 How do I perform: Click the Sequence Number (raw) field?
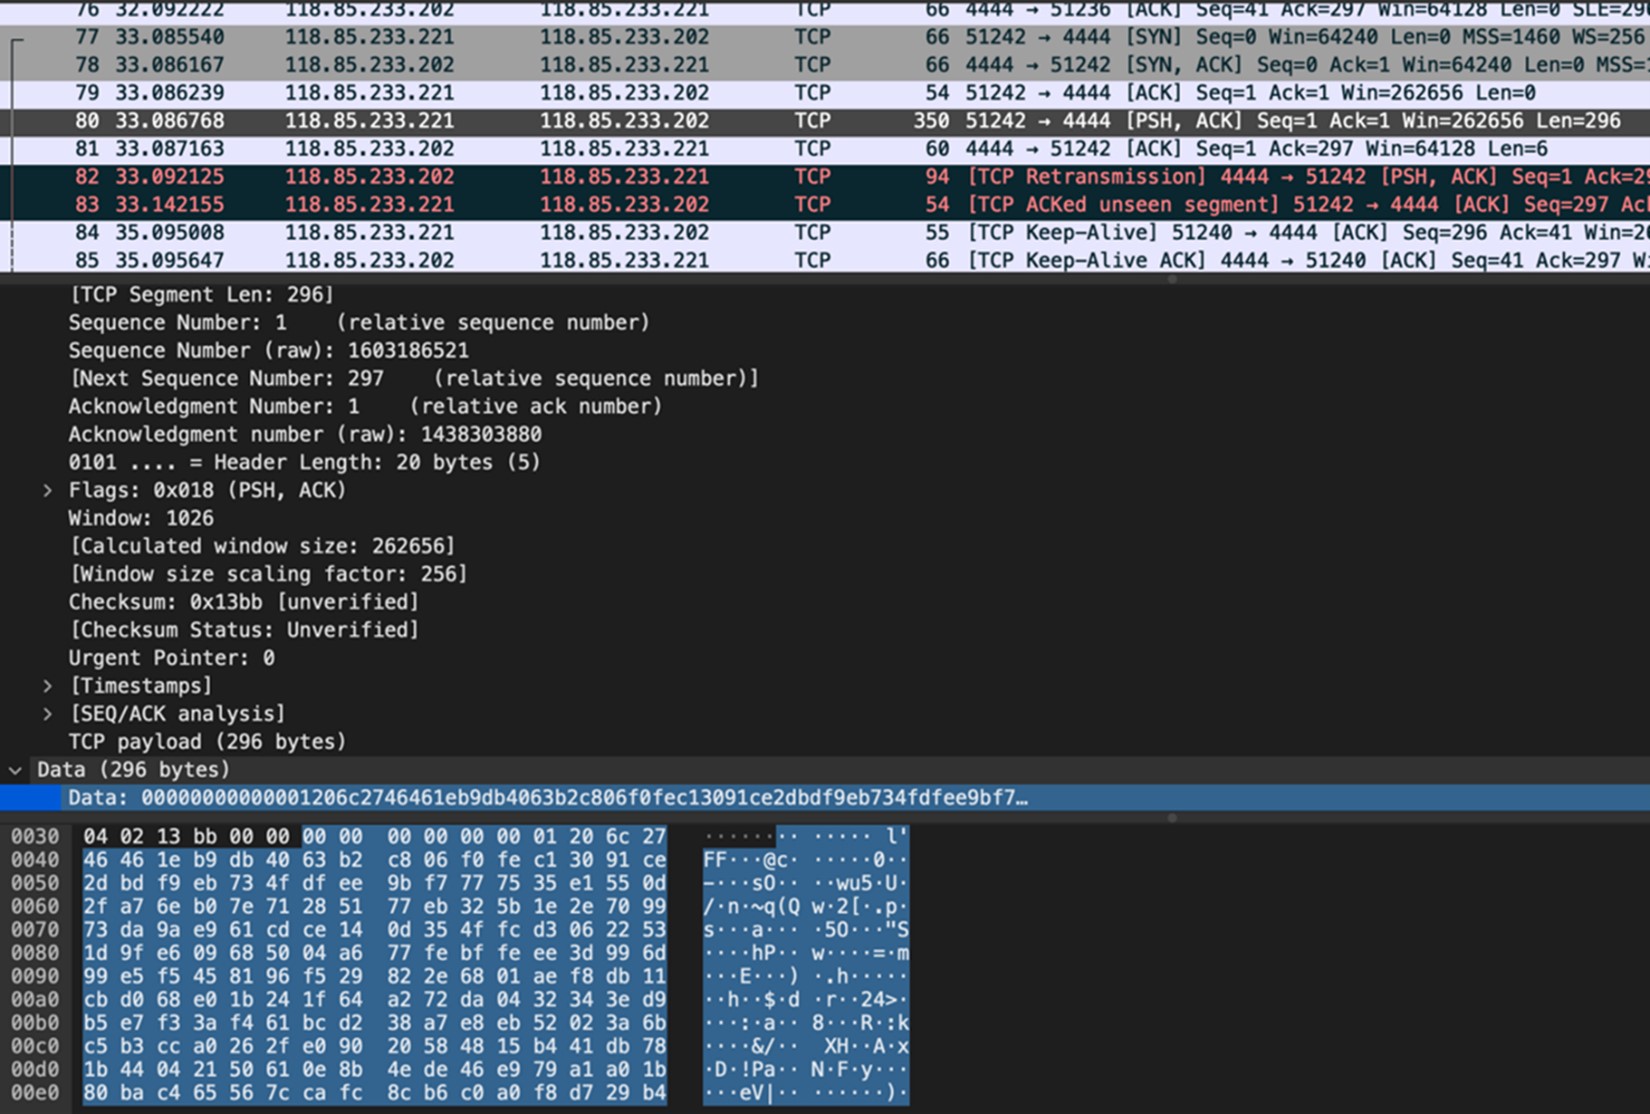pos(268,351)
